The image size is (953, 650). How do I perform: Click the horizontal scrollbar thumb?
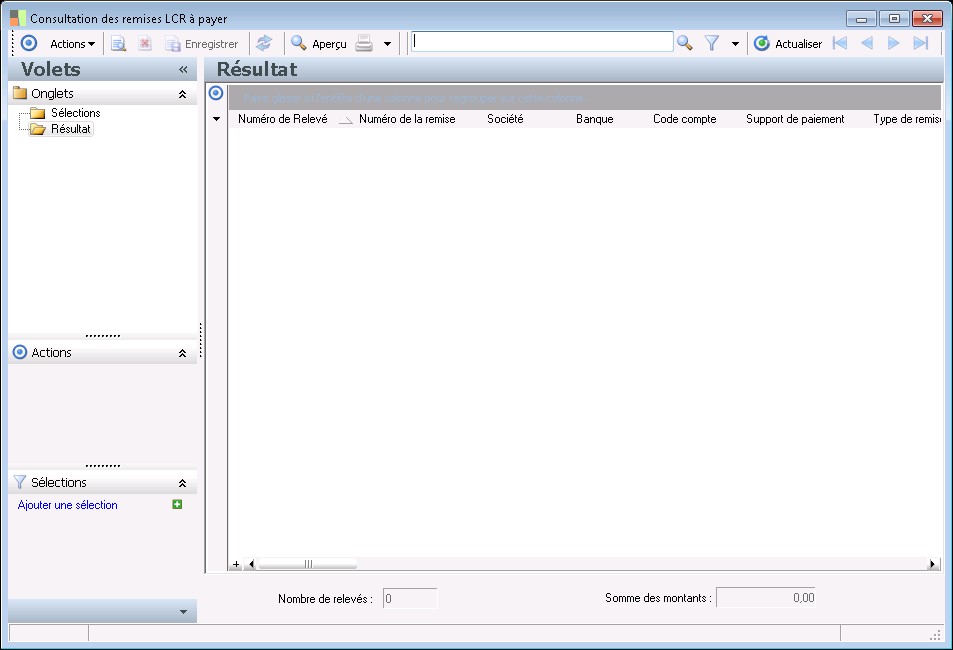(x=308, y=564)
